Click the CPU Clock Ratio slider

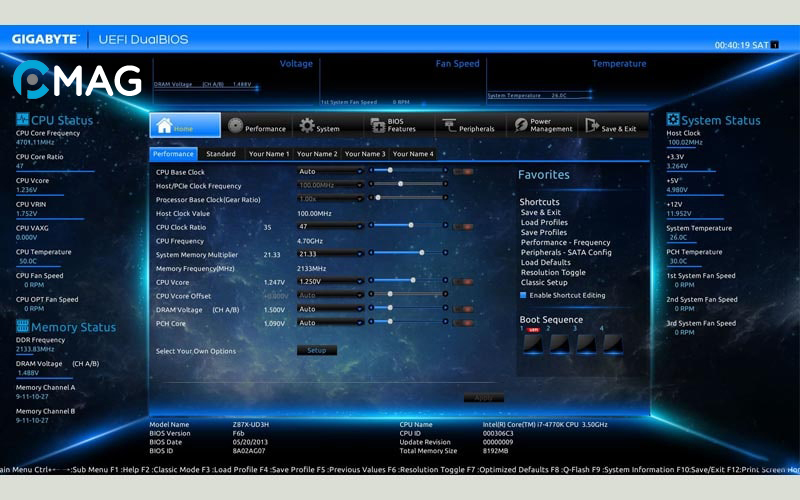point(410,226)
